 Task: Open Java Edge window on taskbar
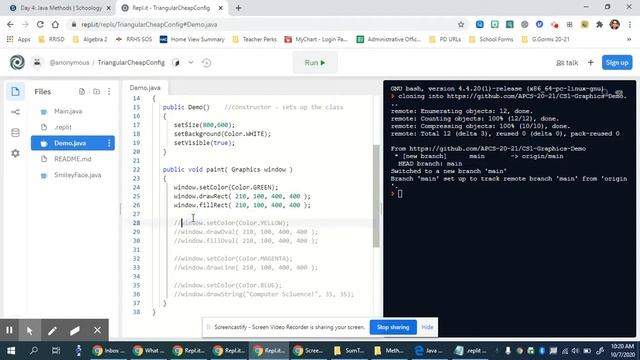(x=427, y=351)
